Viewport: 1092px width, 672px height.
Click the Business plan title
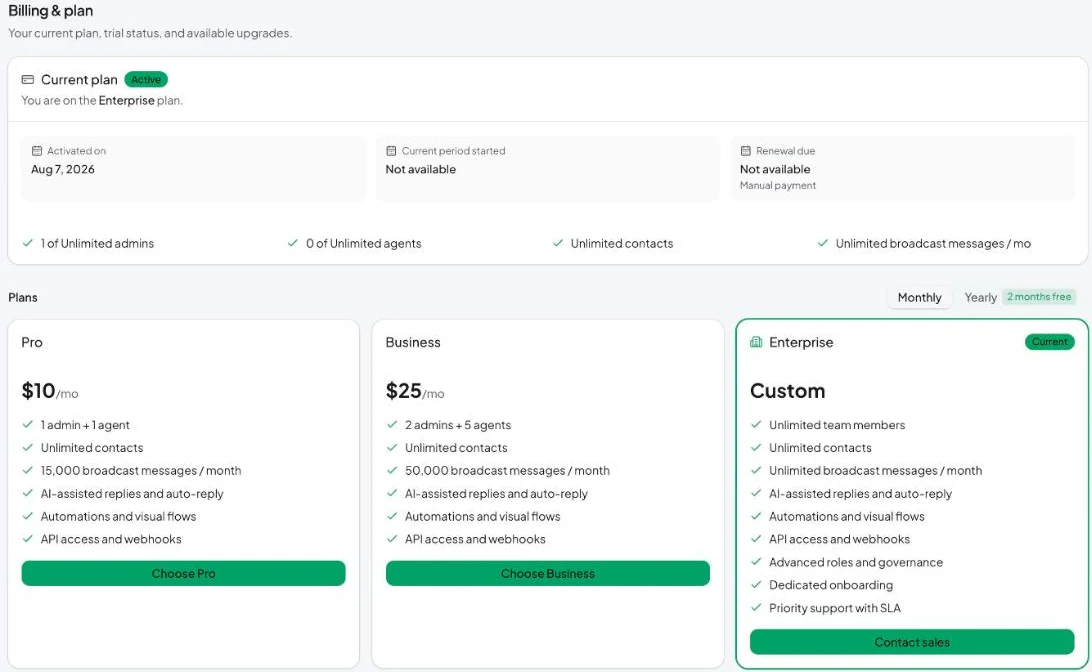(x=413, y=342)
